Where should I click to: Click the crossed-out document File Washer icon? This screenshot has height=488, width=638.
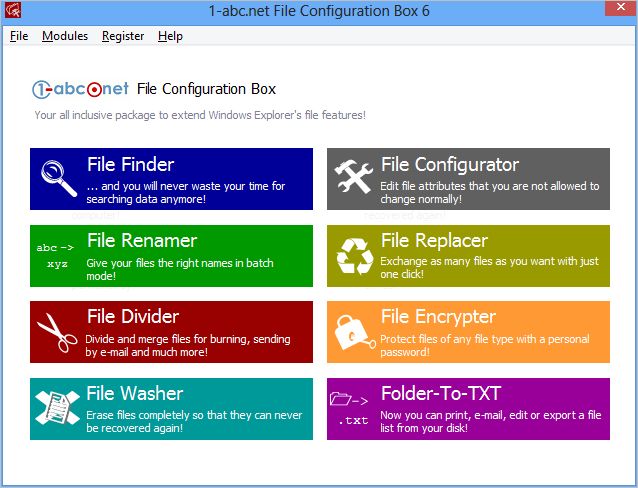(57, 408)
